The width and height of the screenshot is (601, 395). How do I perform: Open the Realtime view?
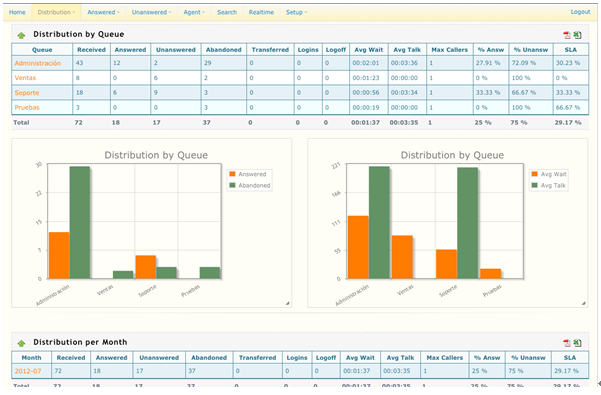pyautogui.click(x=261, y=12)
